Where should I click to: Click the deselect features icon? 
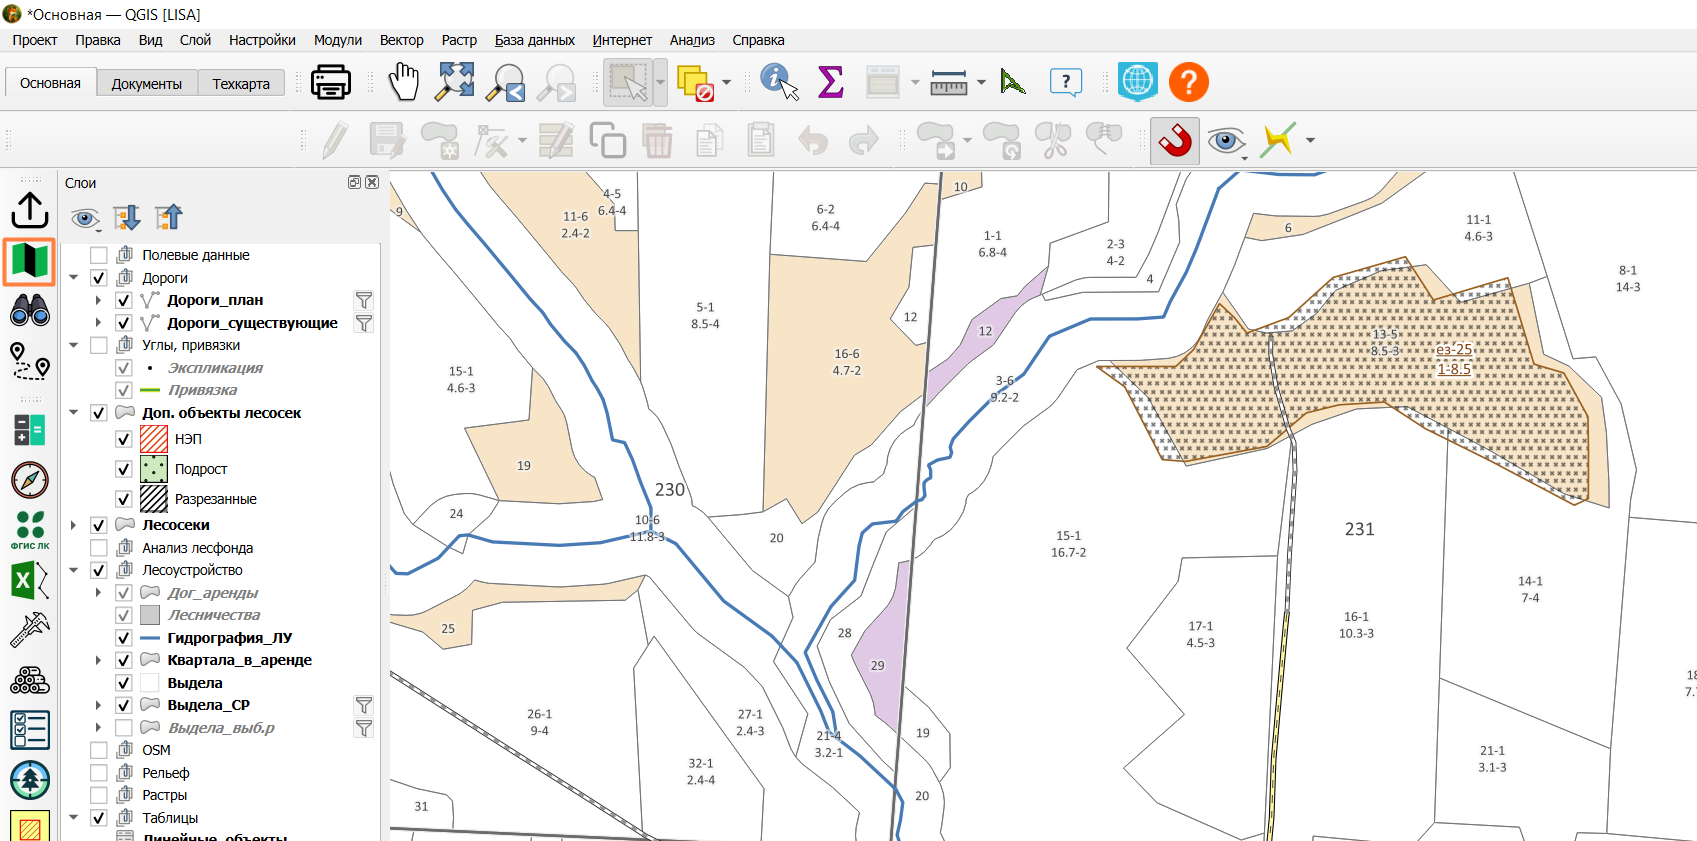pos(694,83)
